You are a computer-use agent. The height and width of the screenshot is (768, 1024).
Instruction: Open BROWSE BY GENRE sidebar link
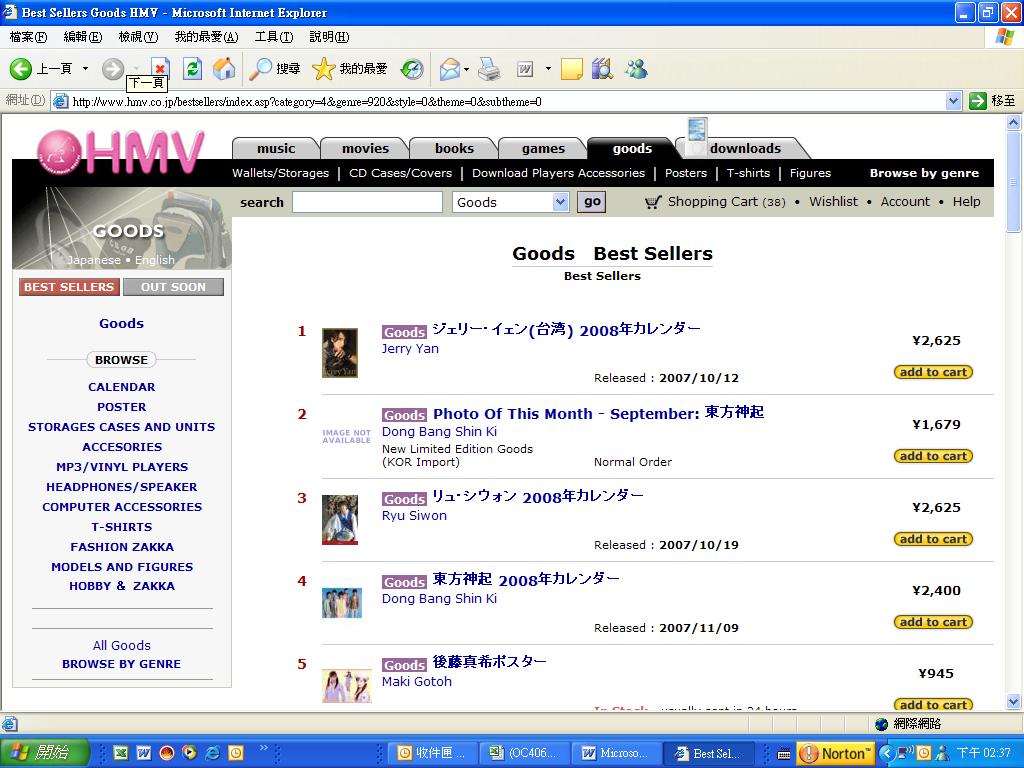pyautogui.click(x=121, y=664)
